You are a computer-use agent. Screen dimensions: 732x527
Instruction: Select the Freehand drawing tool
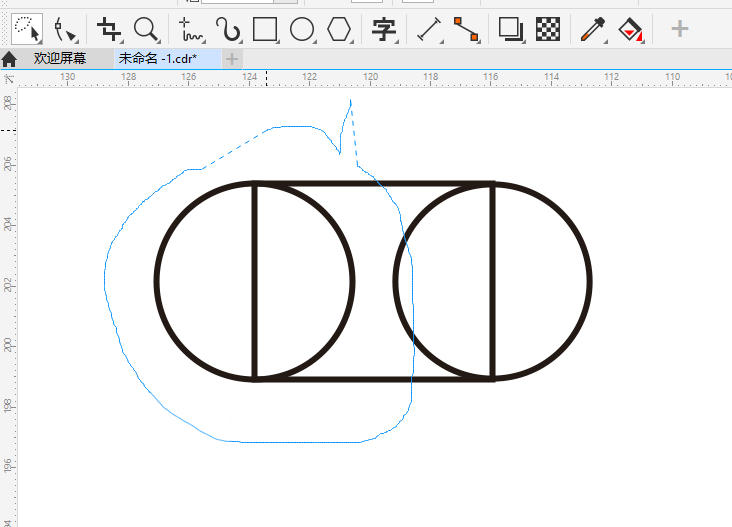191,30
